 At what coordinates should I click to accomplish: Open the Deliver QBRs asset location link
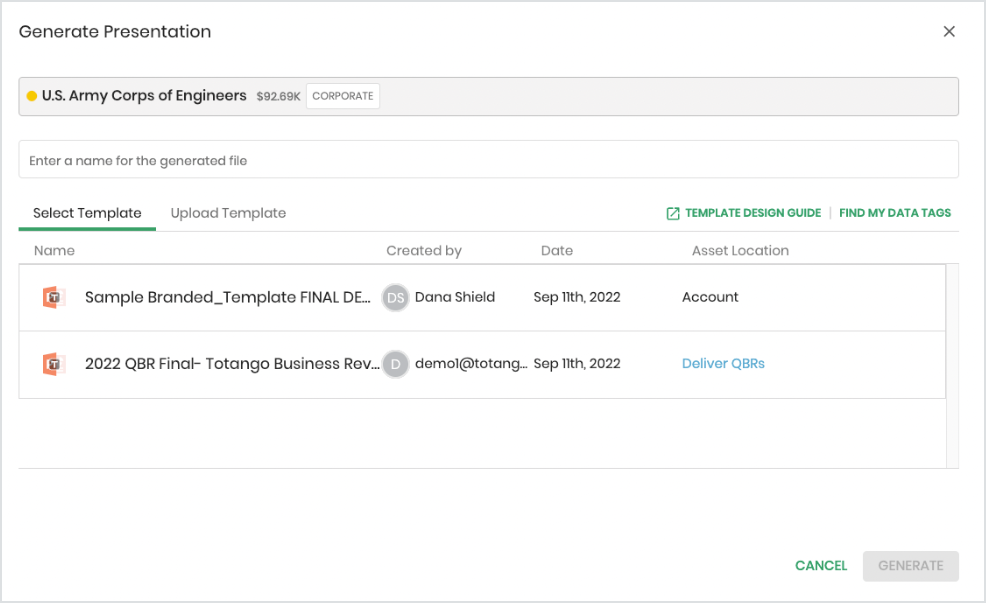pyautogui.click(x=723, y=363)
